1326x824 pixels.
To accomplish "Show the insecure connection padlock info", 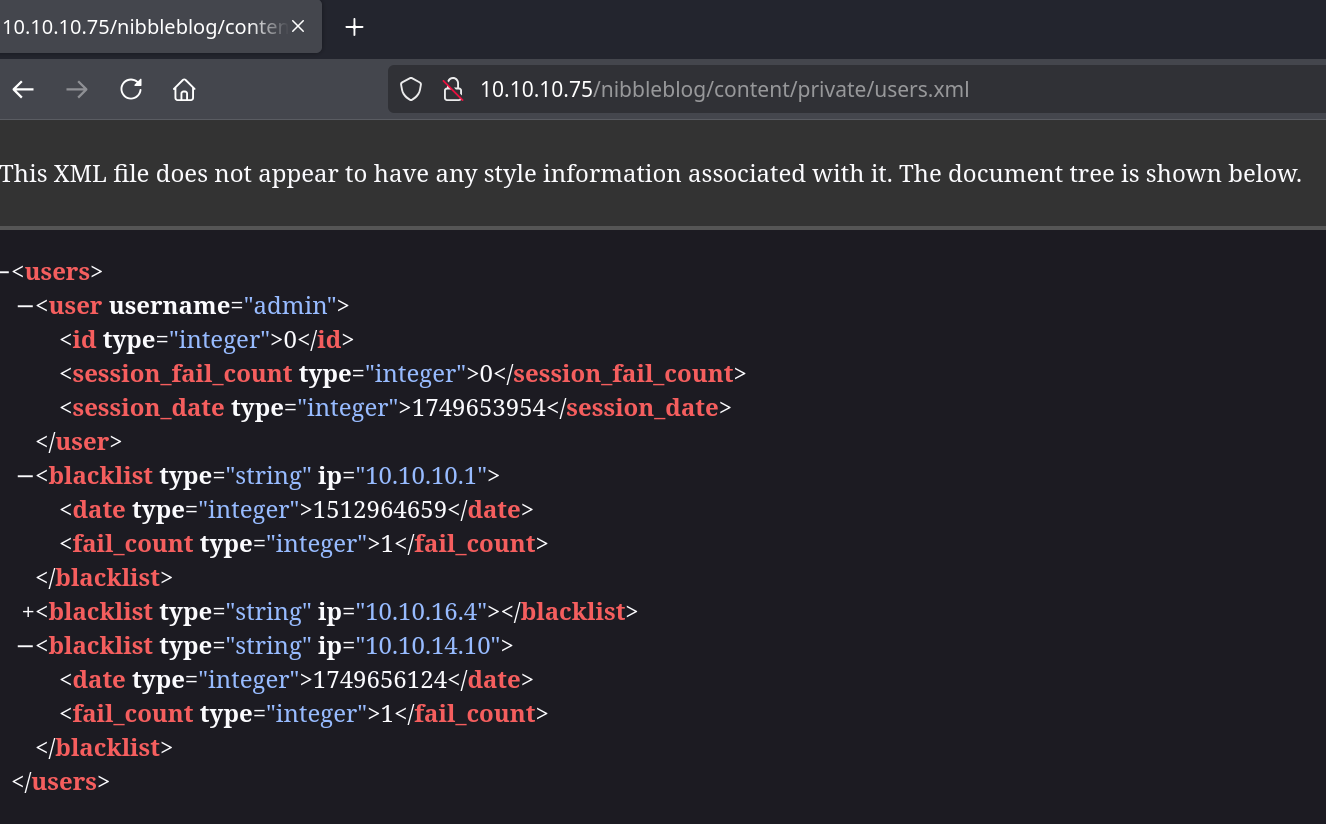I will 453,90.
